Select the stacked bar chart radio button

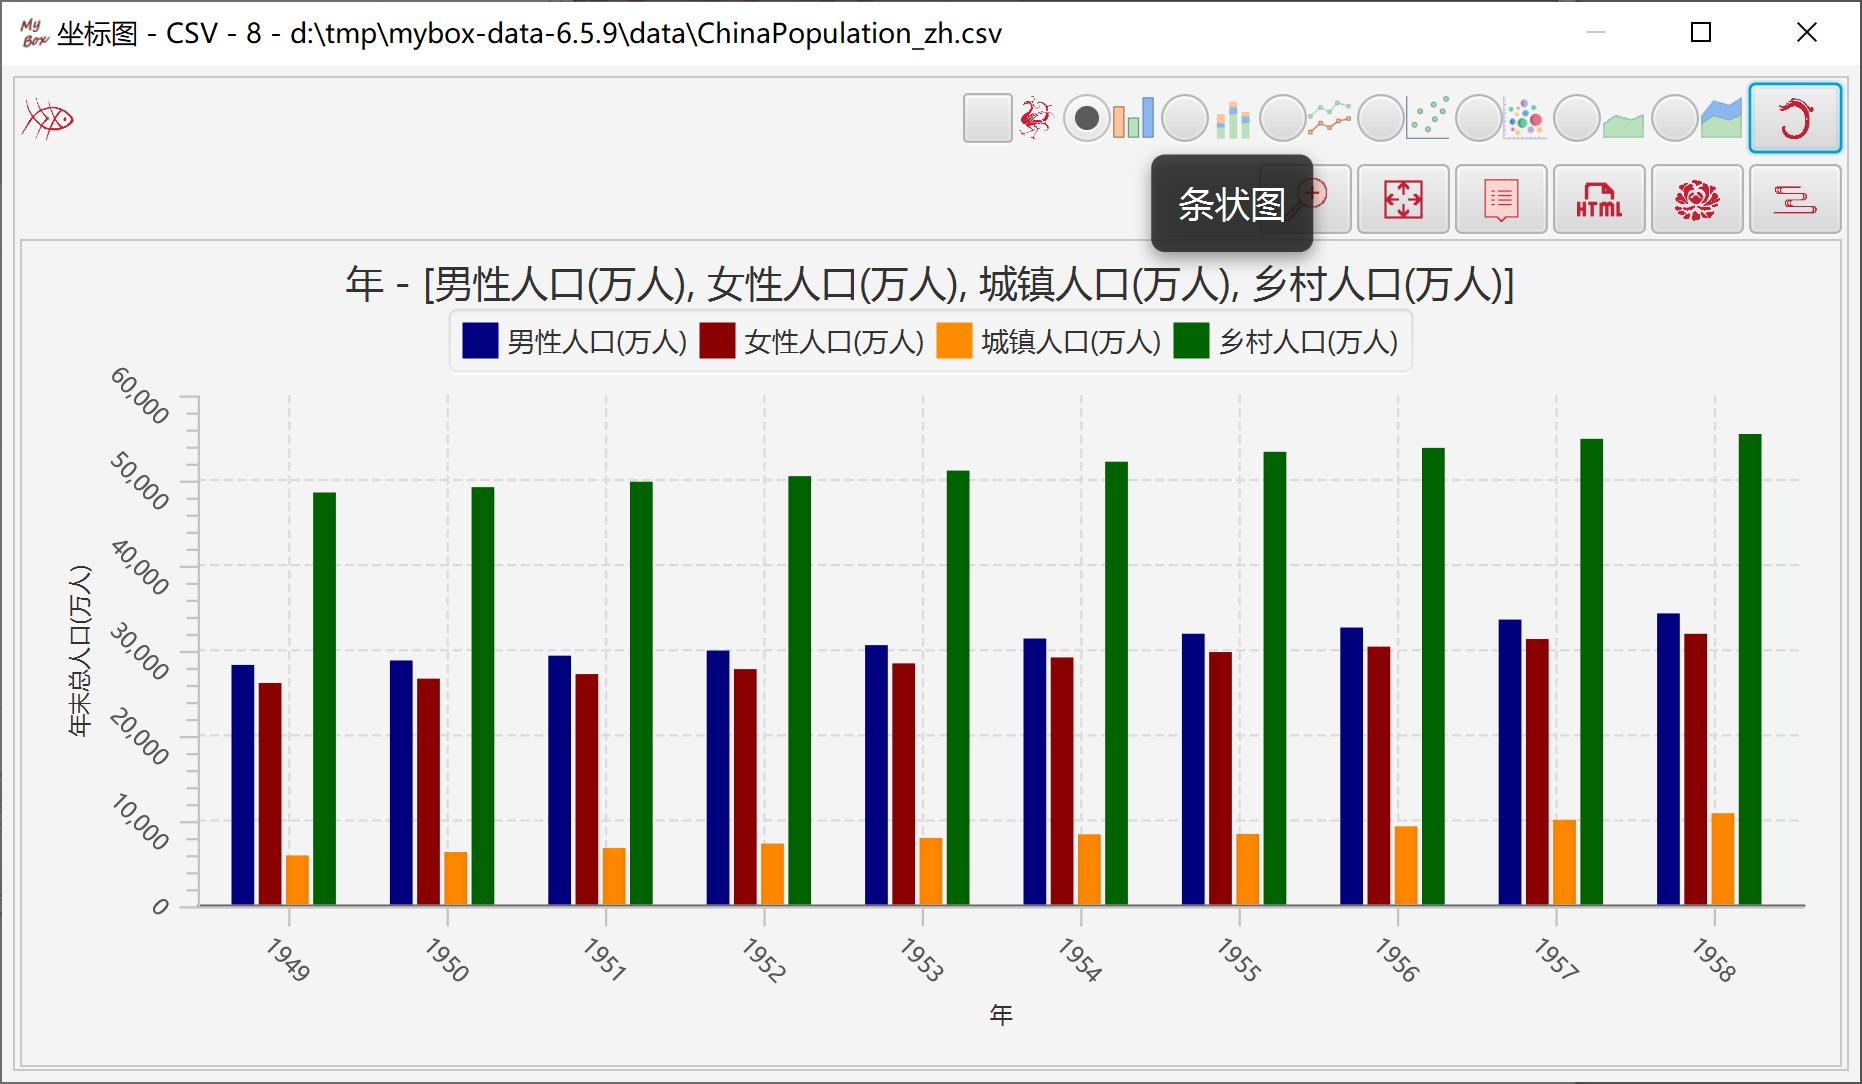(1185, 119)
